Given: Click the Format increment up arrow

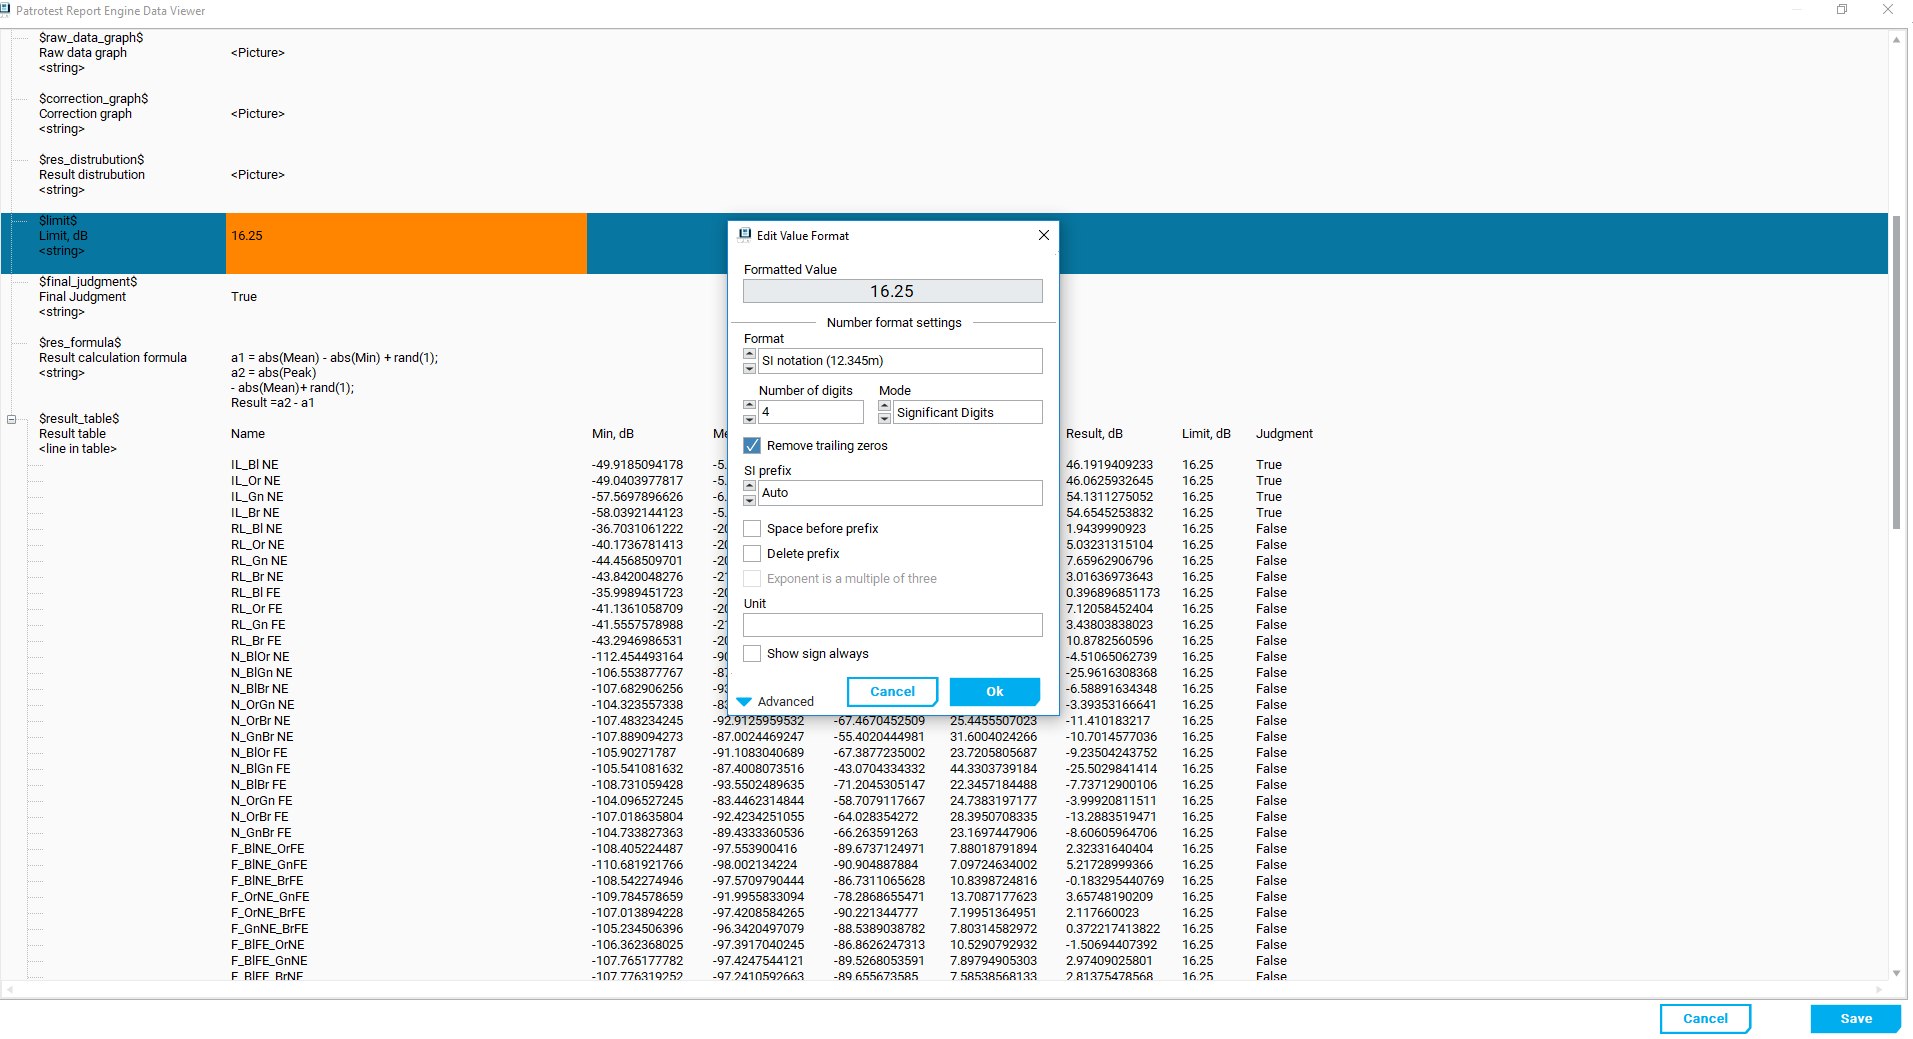Looking at the screenshot, I should tap(750, 354).
